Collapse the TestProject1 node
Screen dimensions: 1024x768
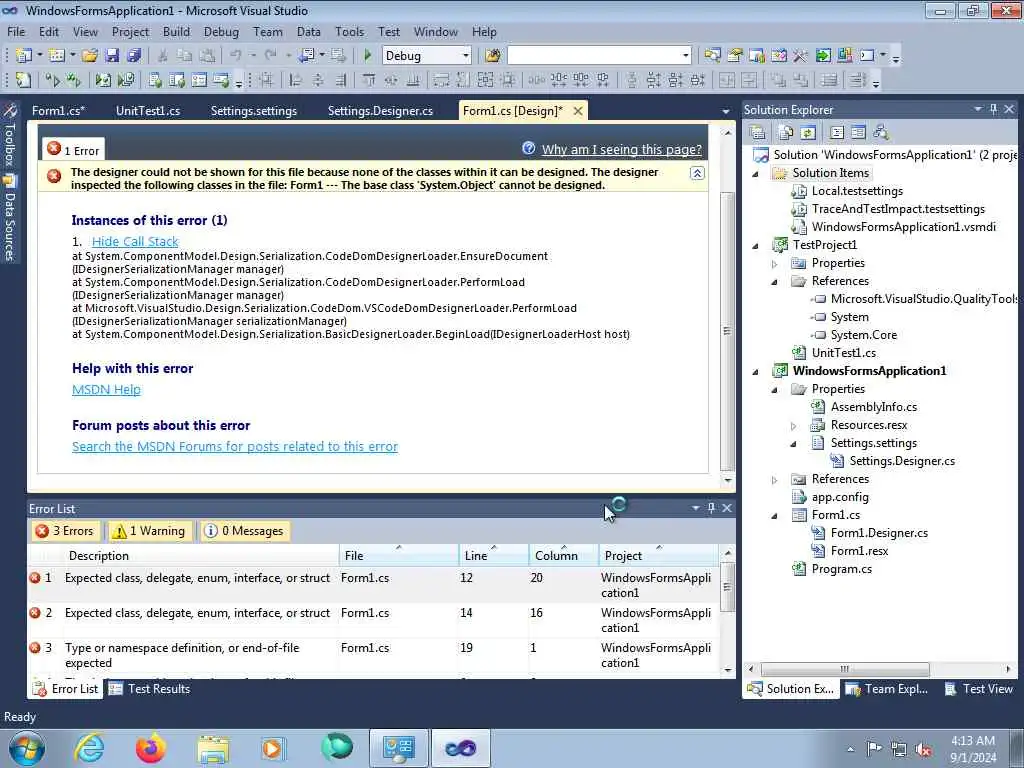(x=756, y=245)
